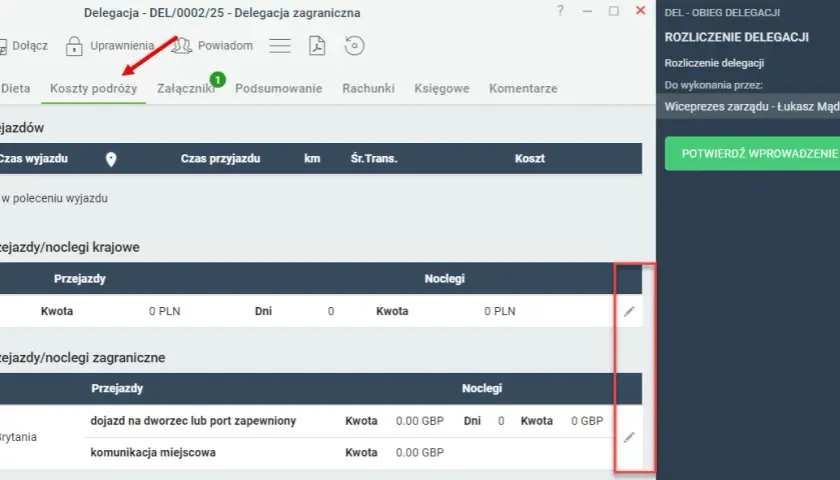Open Uprawnienia padlock icon

click(74, 46)
